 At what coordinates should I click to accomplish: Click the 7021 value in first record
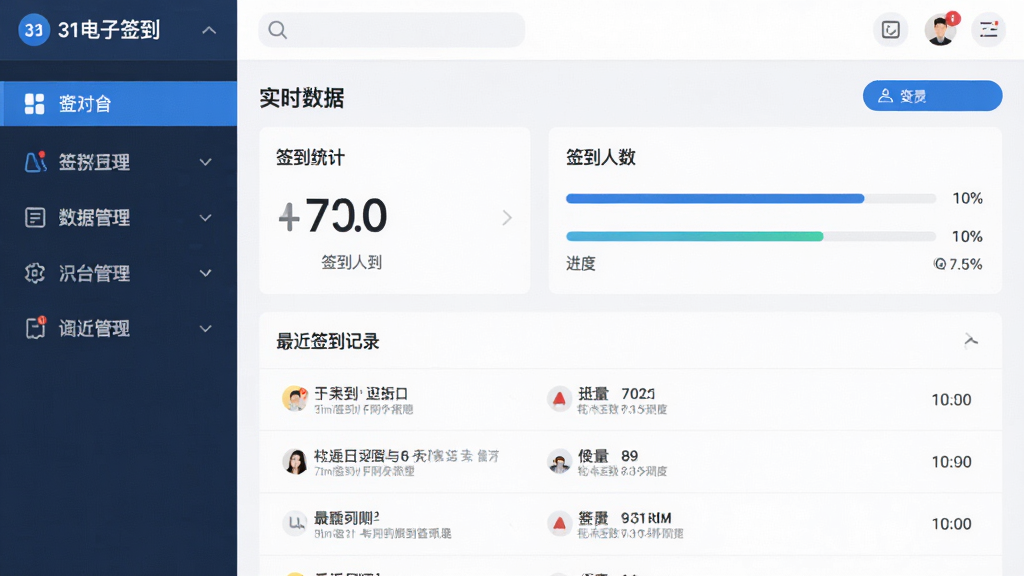click(x=638, y=394)
